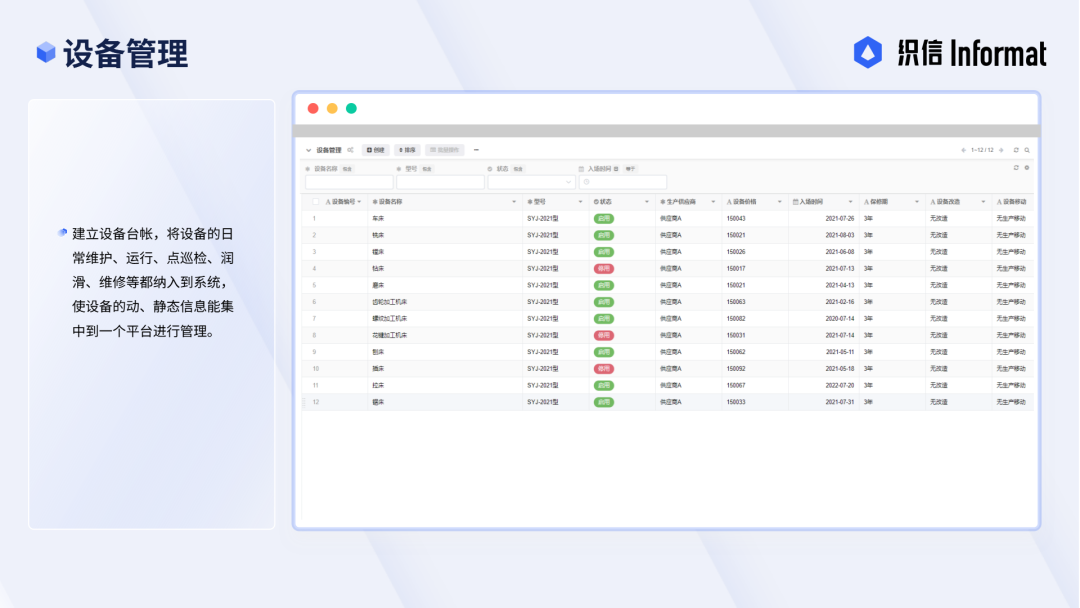Viewport: 1080px width, 608px height.
Task: Click the 批量操作 batch operation button
Action: (x=444, y=150)
